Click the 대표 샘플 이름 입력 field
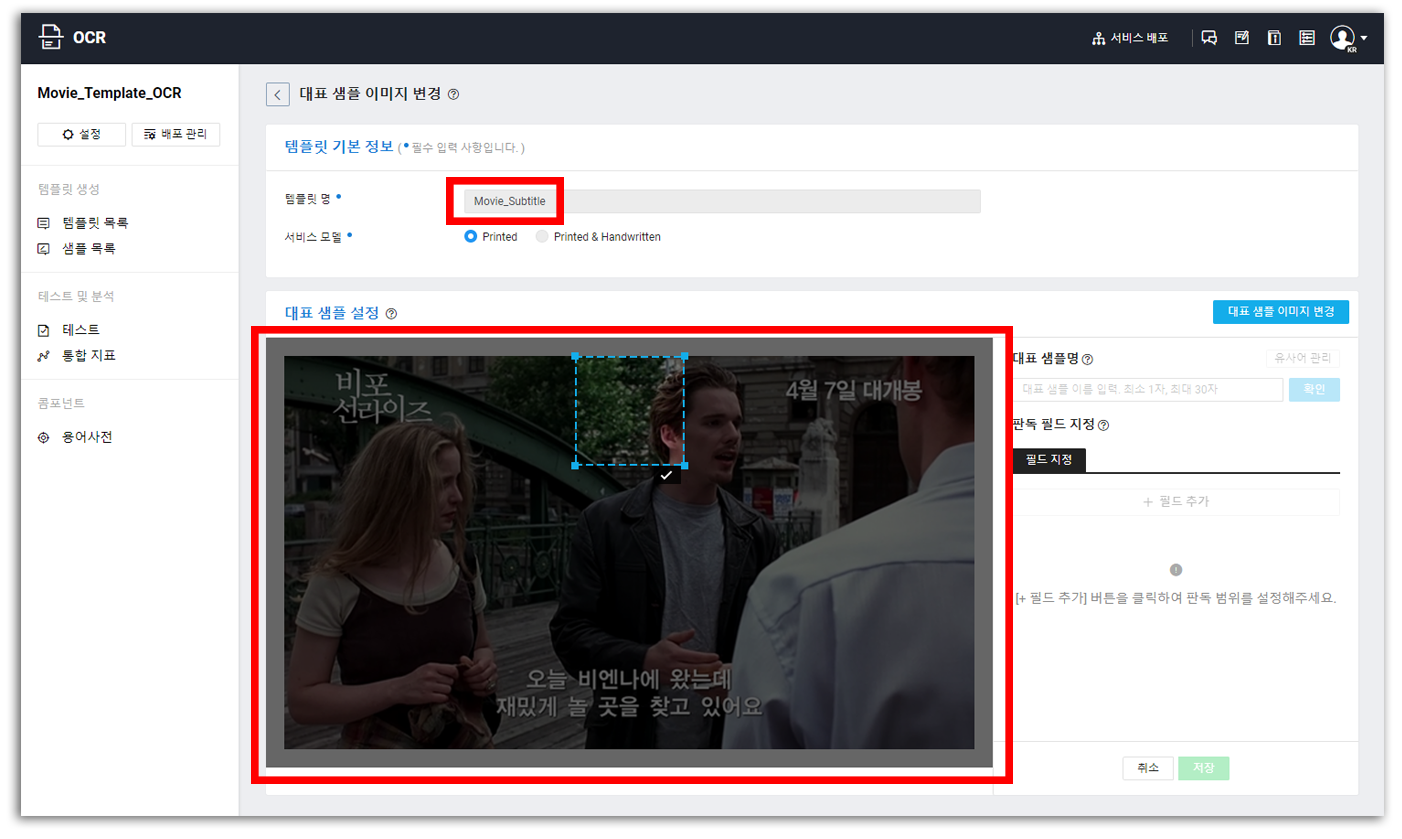This screenshot has width=1402, height=839. (1148, 390)
